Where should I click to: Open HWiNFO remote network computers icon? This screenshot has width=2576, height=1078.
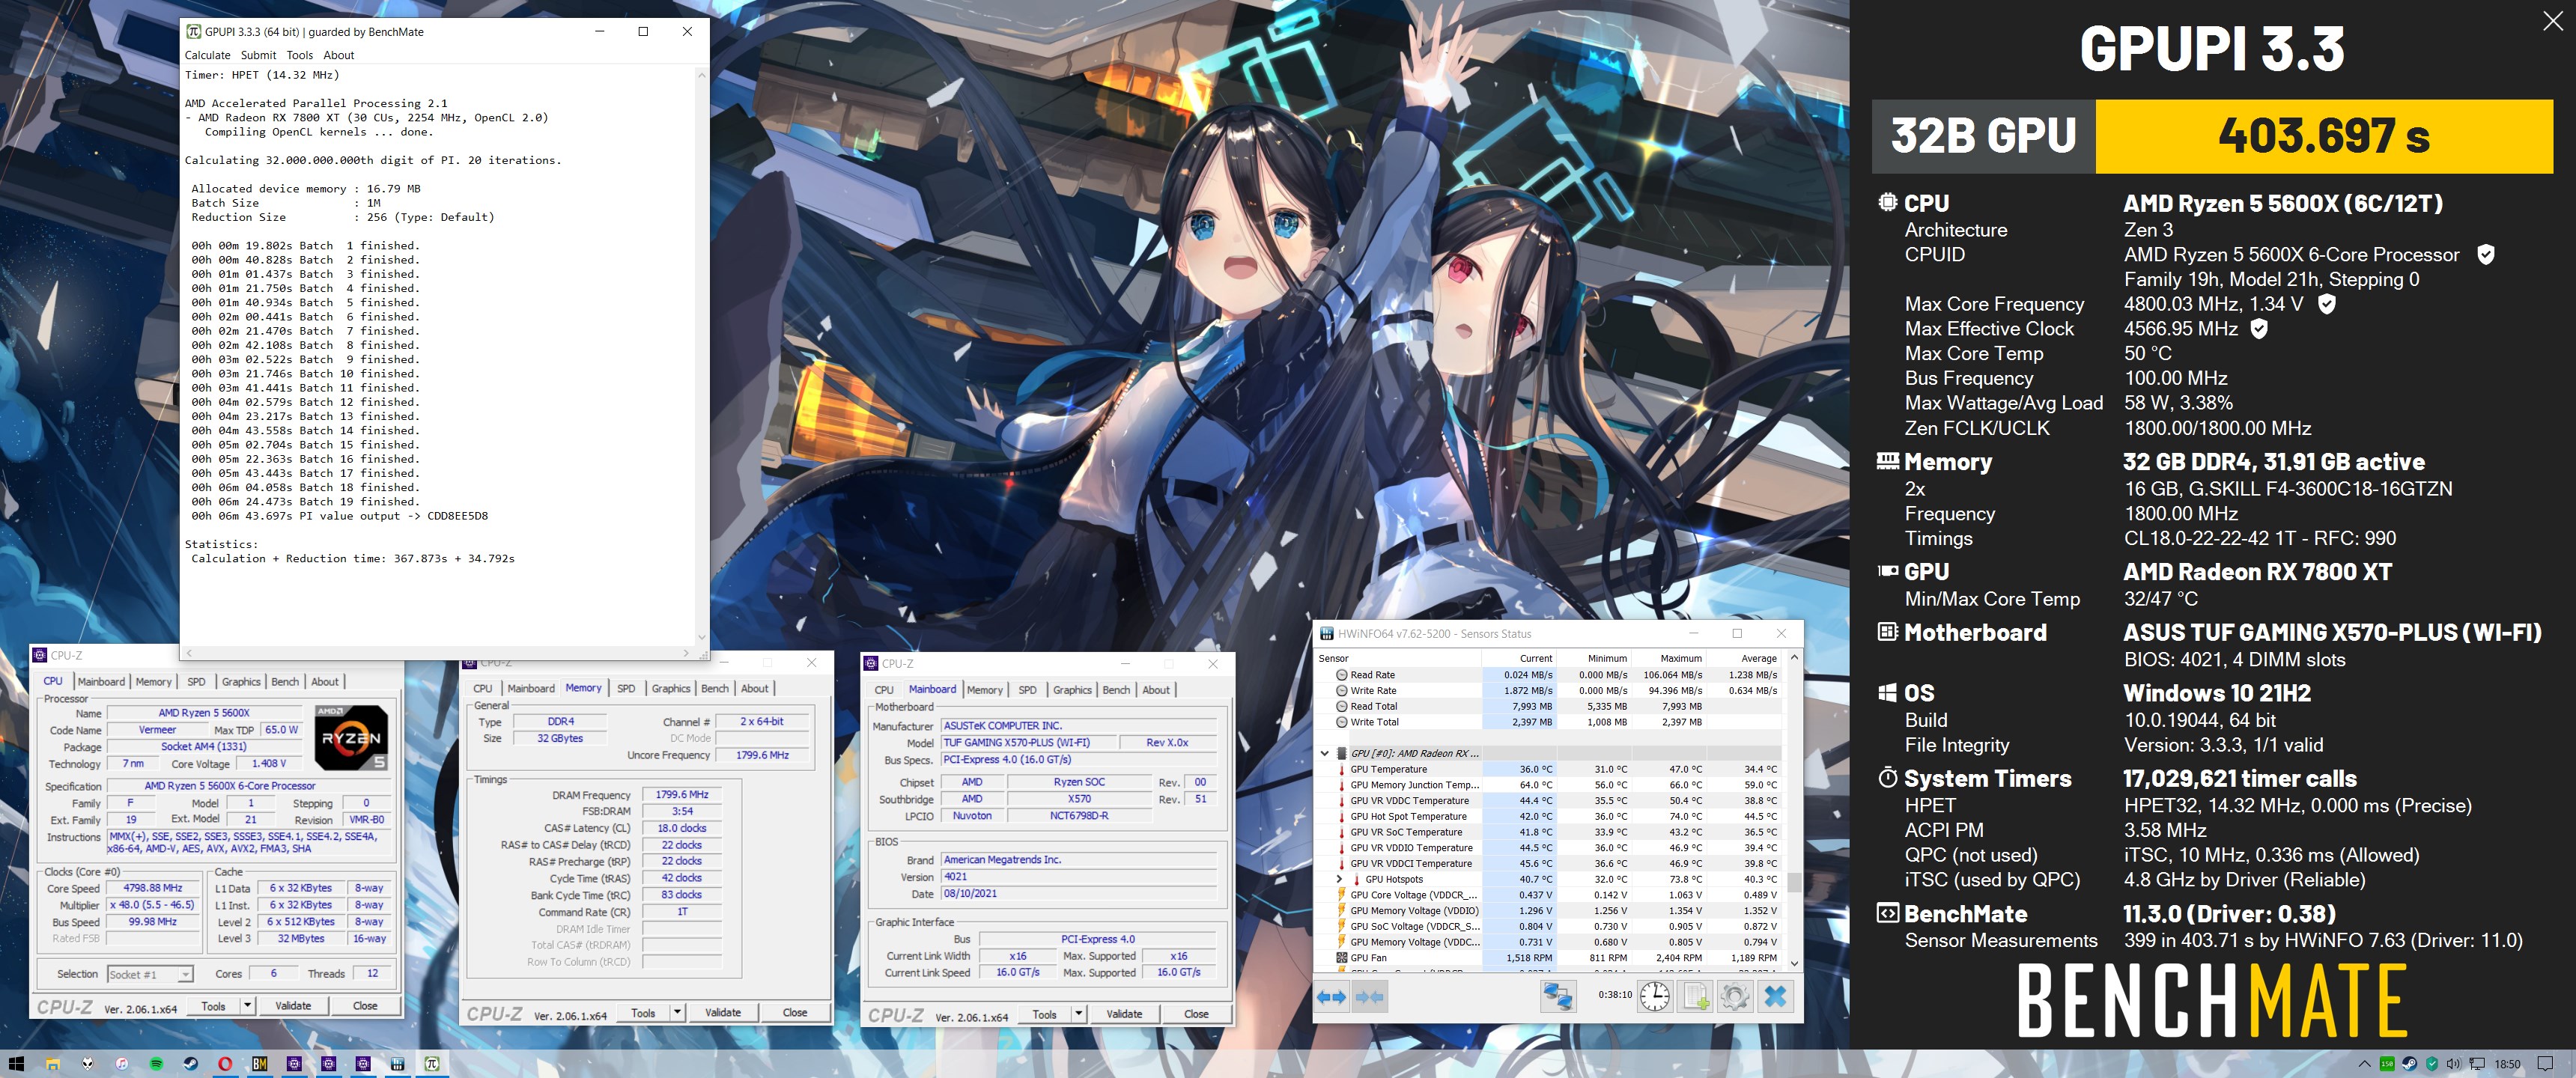(x=1558, y=996)
